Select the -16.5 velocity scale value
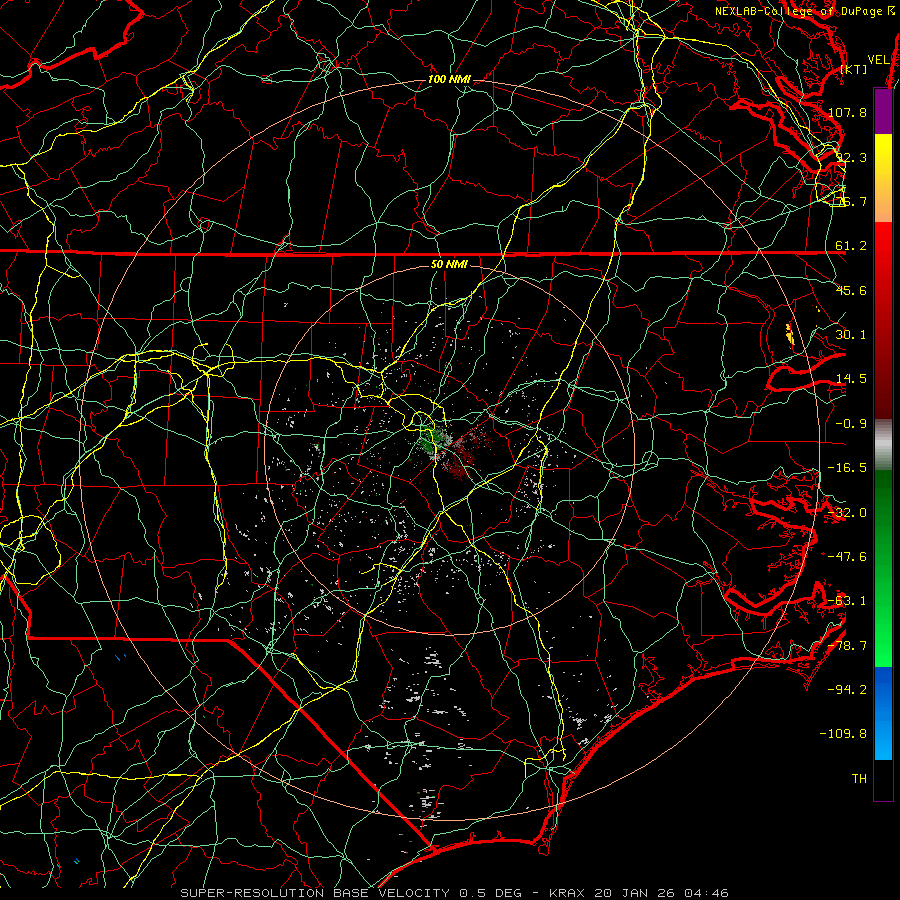This screenshot has width=900, height=900. [847, 468]
